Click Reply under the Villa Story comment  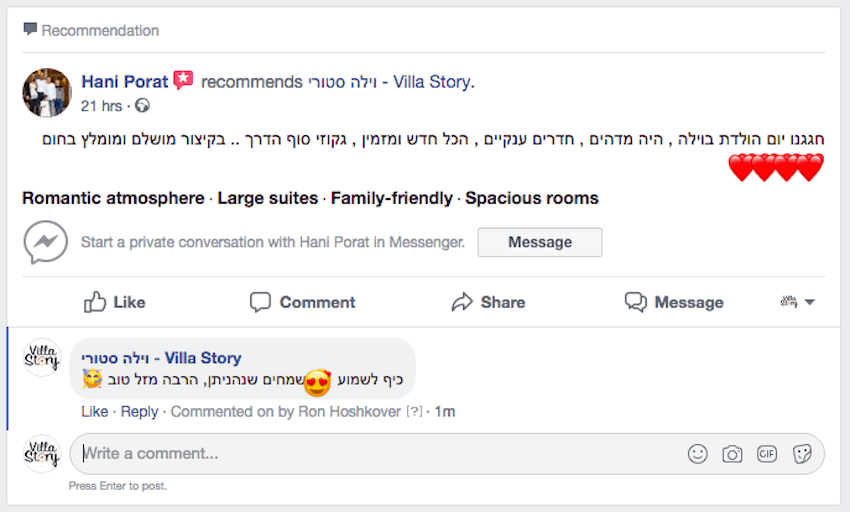(x=139, y=411)
